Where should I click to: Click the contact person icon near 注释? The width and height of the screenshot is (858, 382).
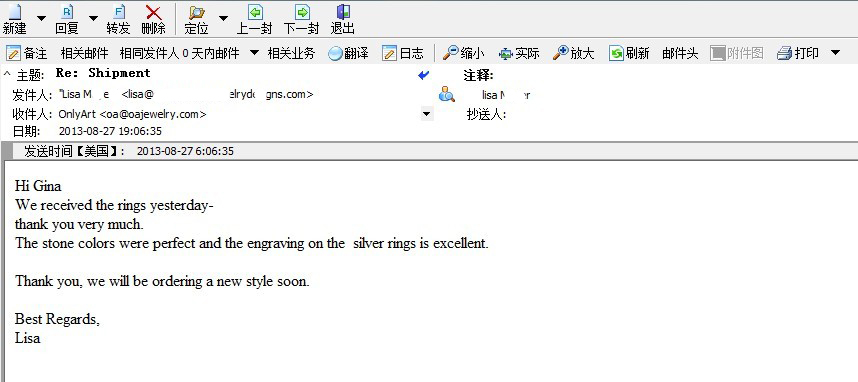pyautogui.click(x=447, y=95)
